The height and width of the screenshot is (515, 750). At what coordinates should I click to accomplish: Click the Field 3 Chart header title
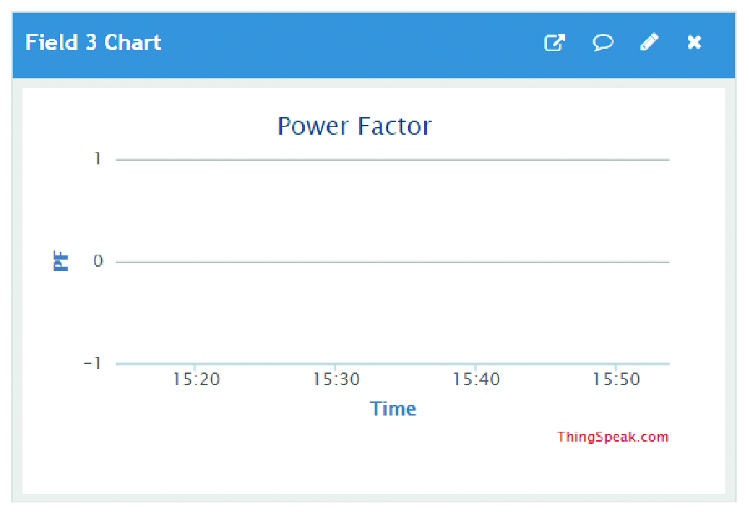click(x=93, y=43)
